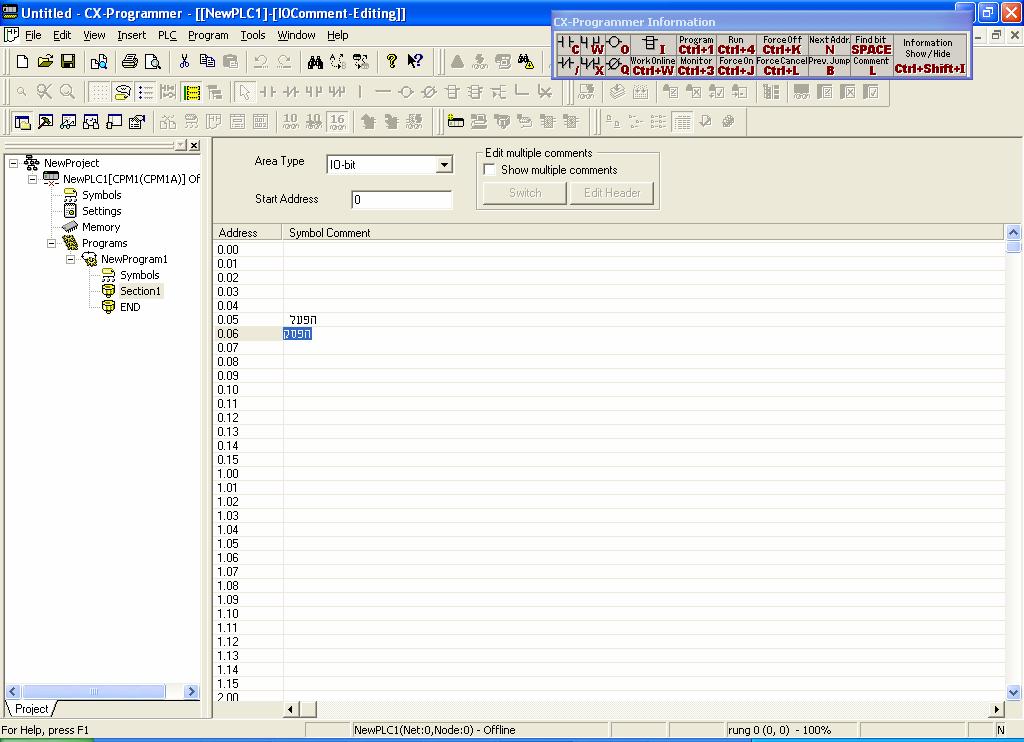Toggle the bulleted list view button

tap(146, 92)
